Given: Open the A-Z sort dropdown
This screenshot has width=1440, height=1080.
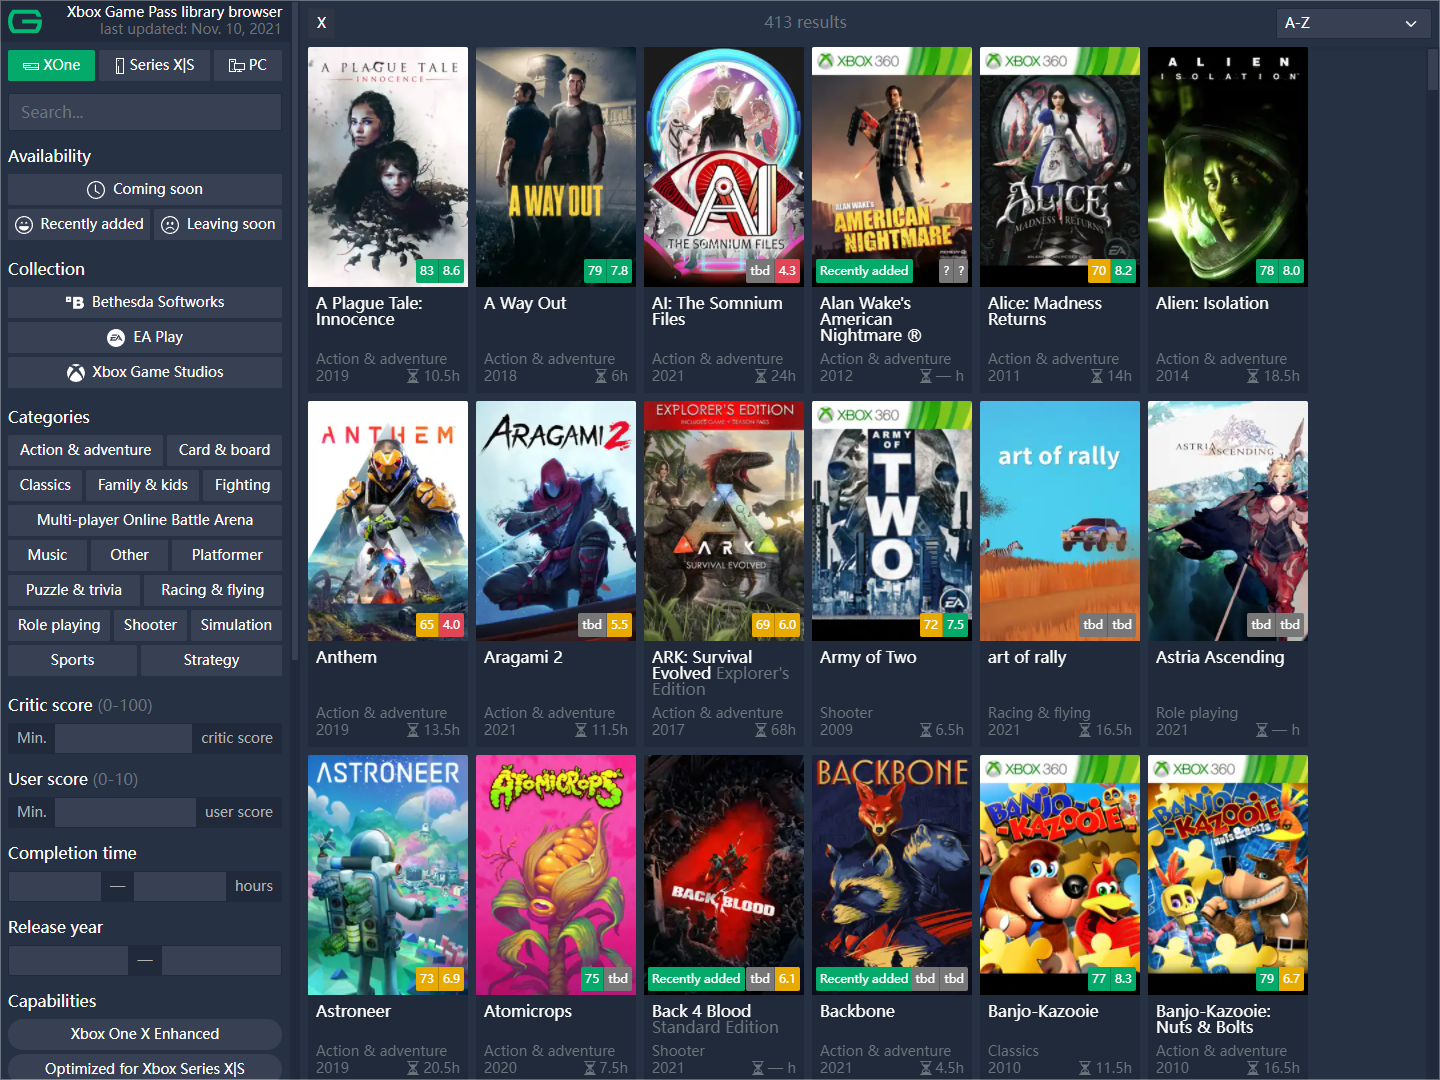Looking at the screenshot, I should (x=1353, y=22).
